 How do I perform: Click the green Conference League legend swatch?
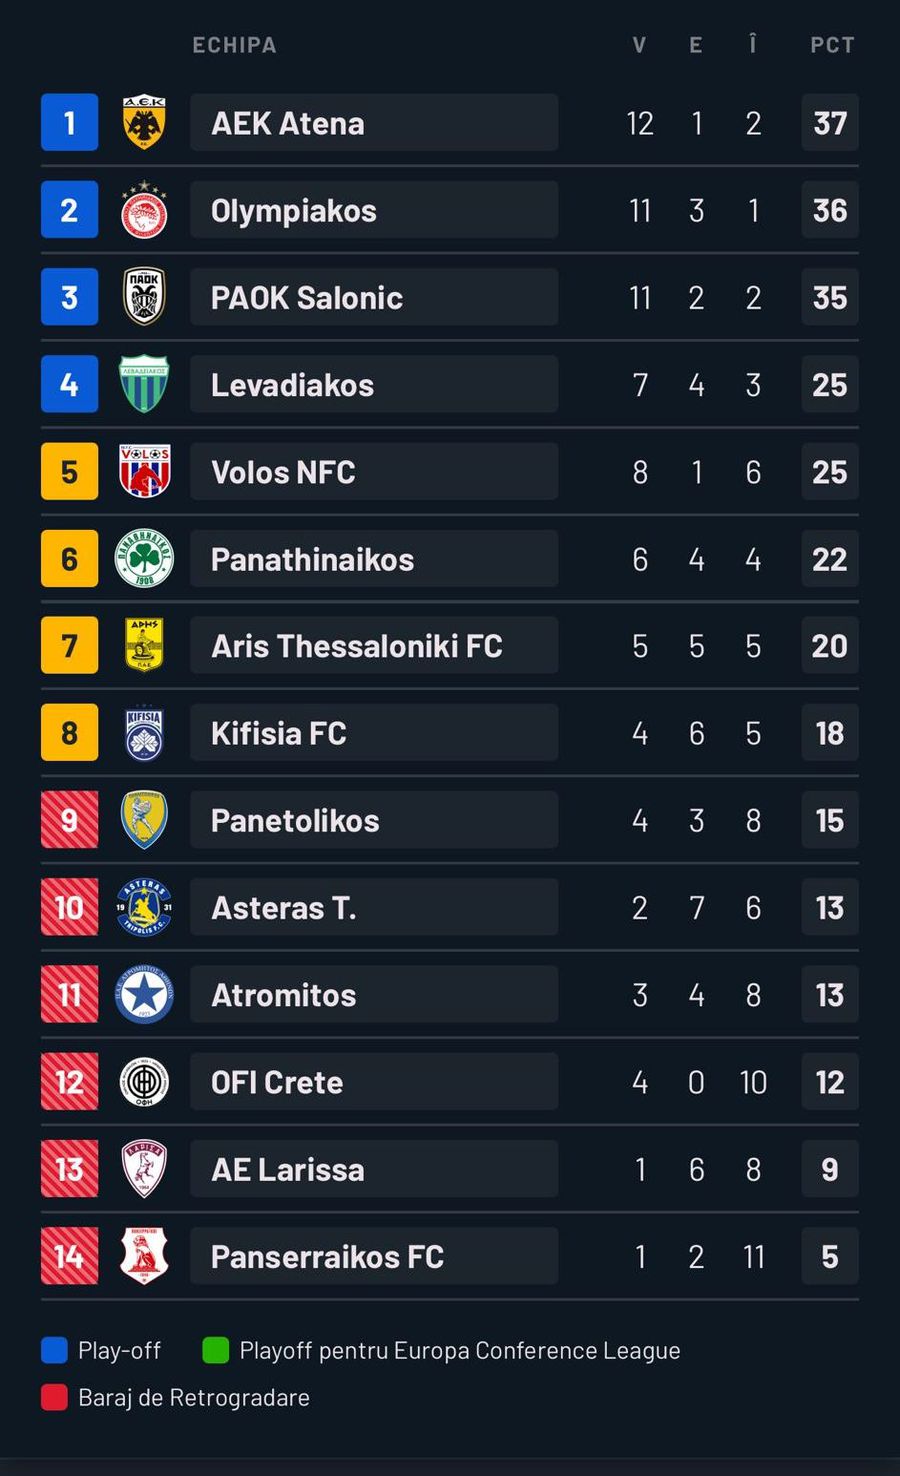pyautogui.click(x=215, y=1350)
